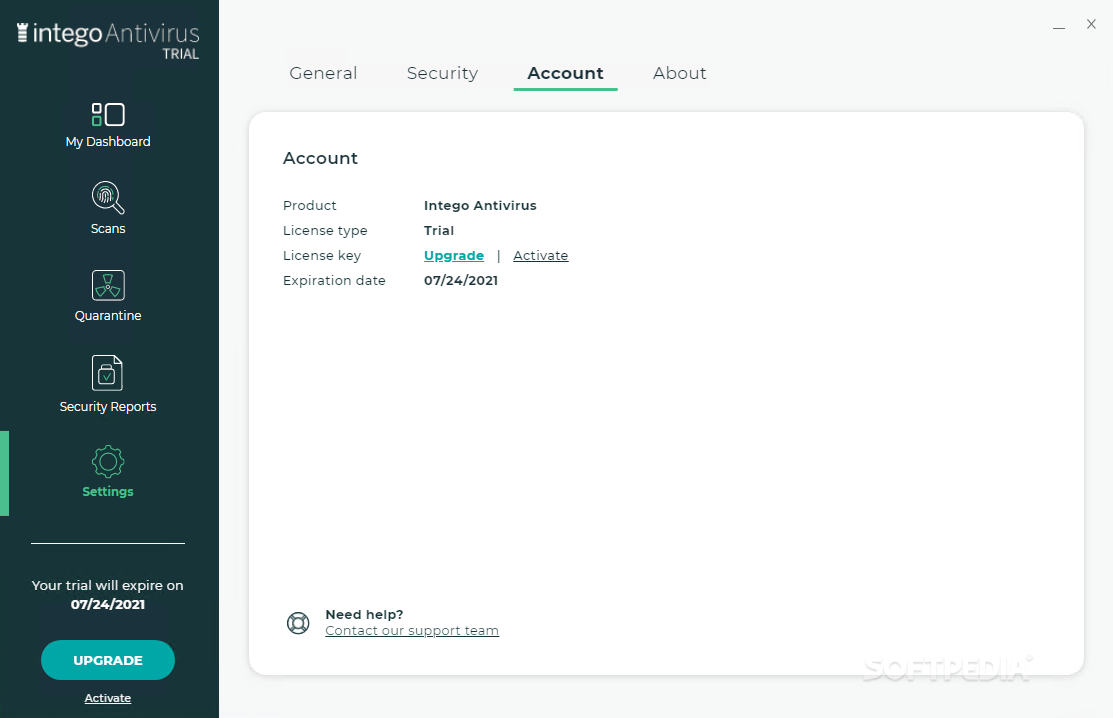Click the Intego Antivirus product name value
Viewport: 1113px width, 718px height.
(x=480, y=206)
